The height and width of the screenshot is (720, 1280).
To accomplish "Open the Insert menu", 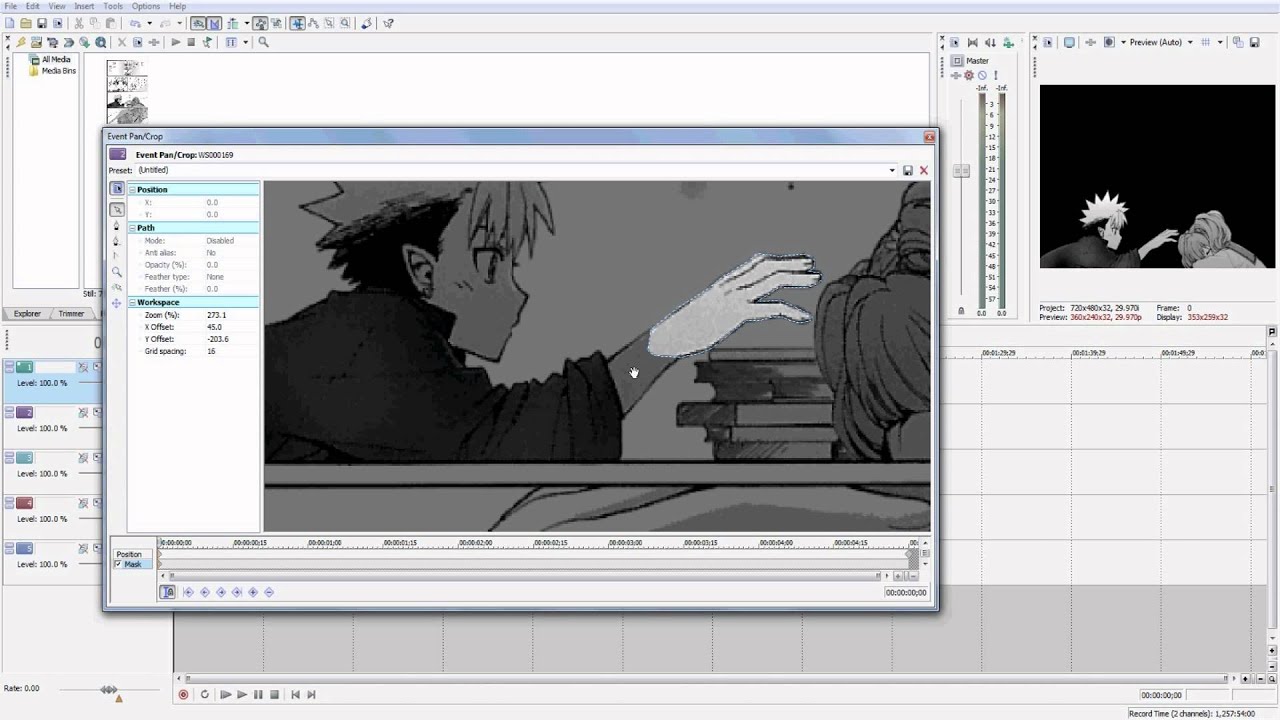I will click(84, 6).
